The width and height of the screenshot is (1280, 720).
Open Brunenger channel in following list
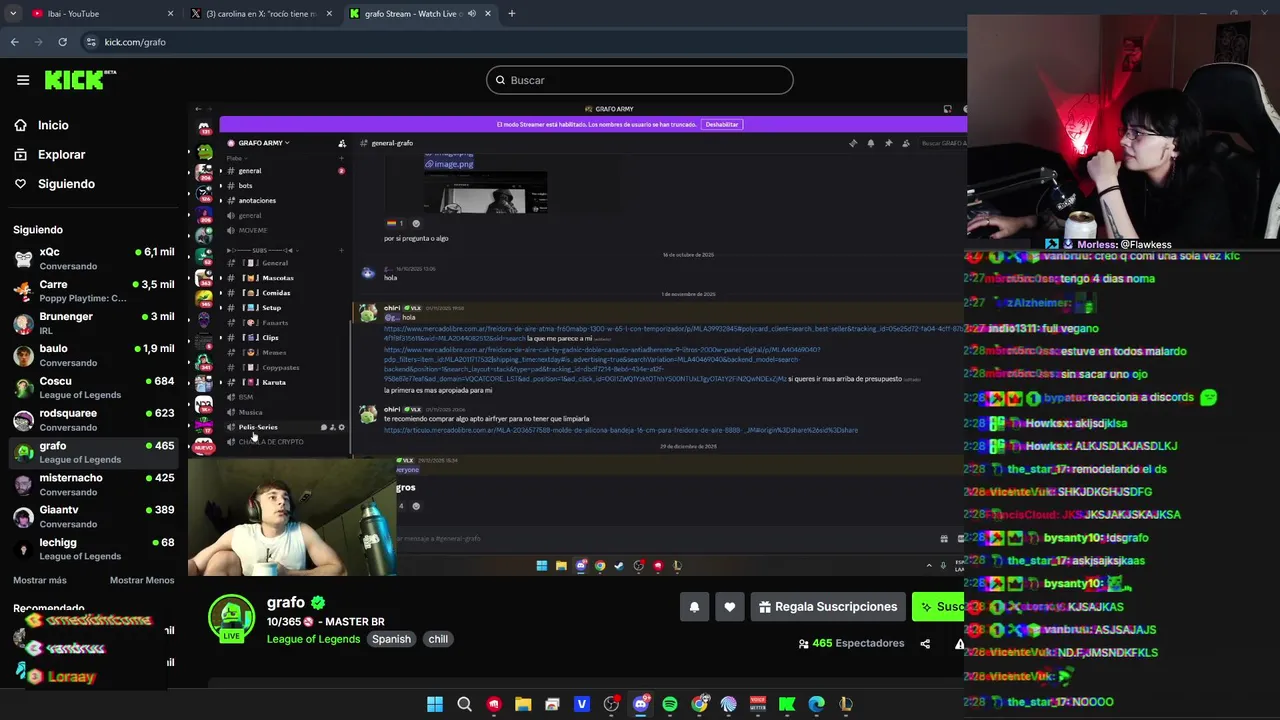(x=94, y=323)
